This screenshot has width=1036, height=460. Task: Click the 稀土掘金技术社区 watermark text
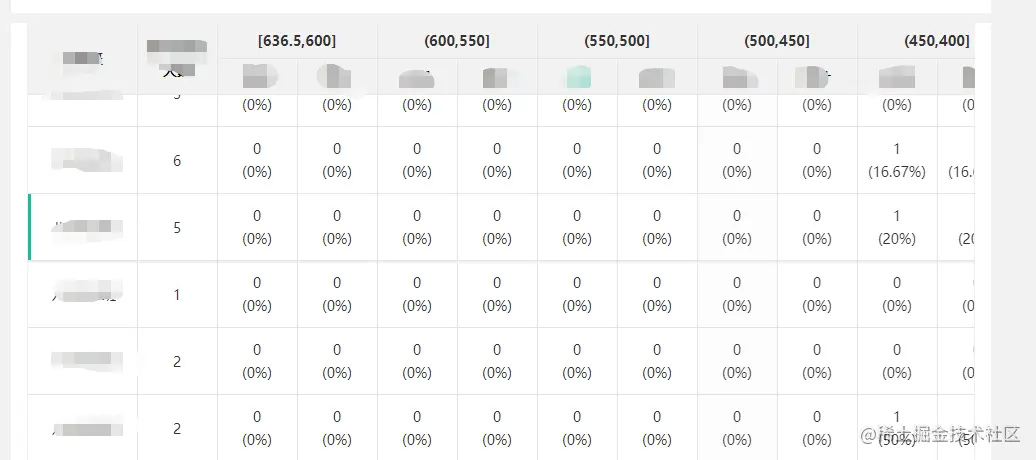click(948, 435)
